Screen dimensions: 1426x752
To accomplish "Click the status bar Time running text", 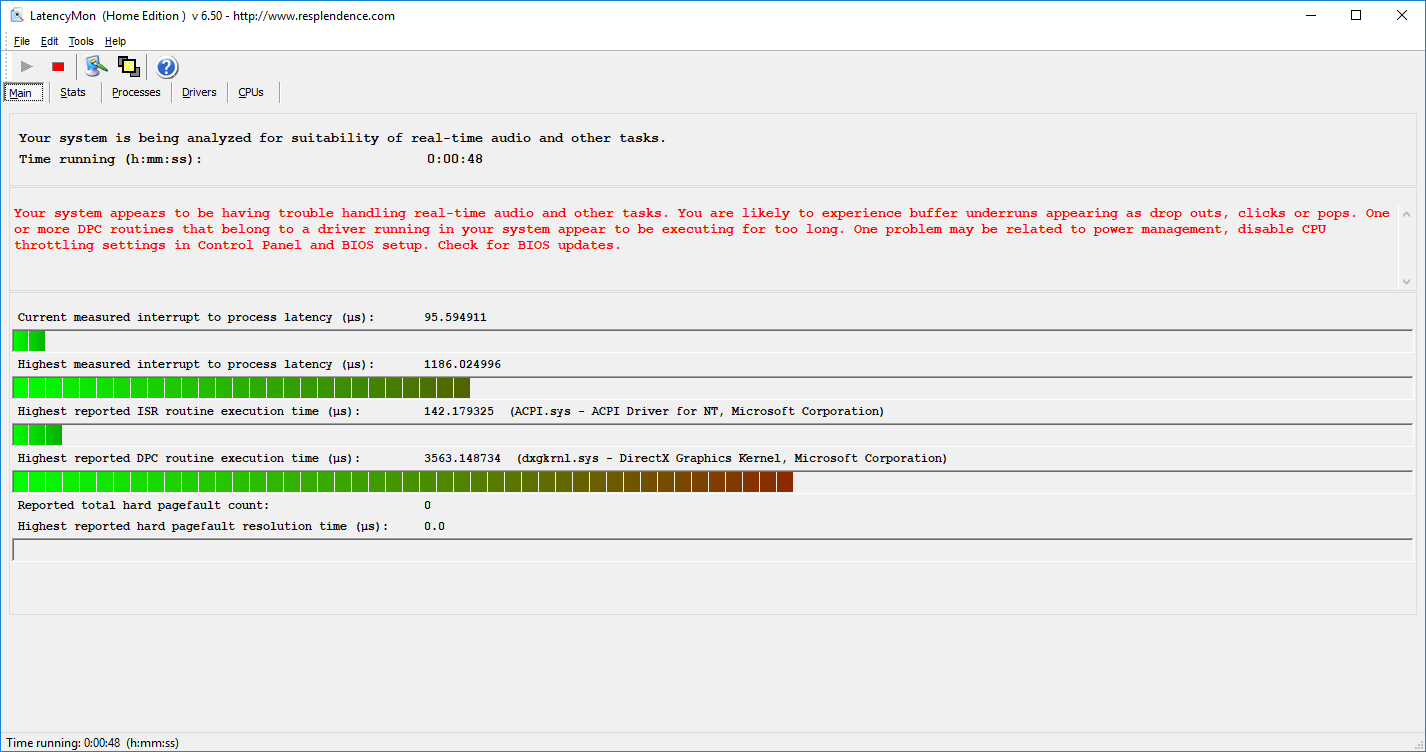I will (92, 743).
